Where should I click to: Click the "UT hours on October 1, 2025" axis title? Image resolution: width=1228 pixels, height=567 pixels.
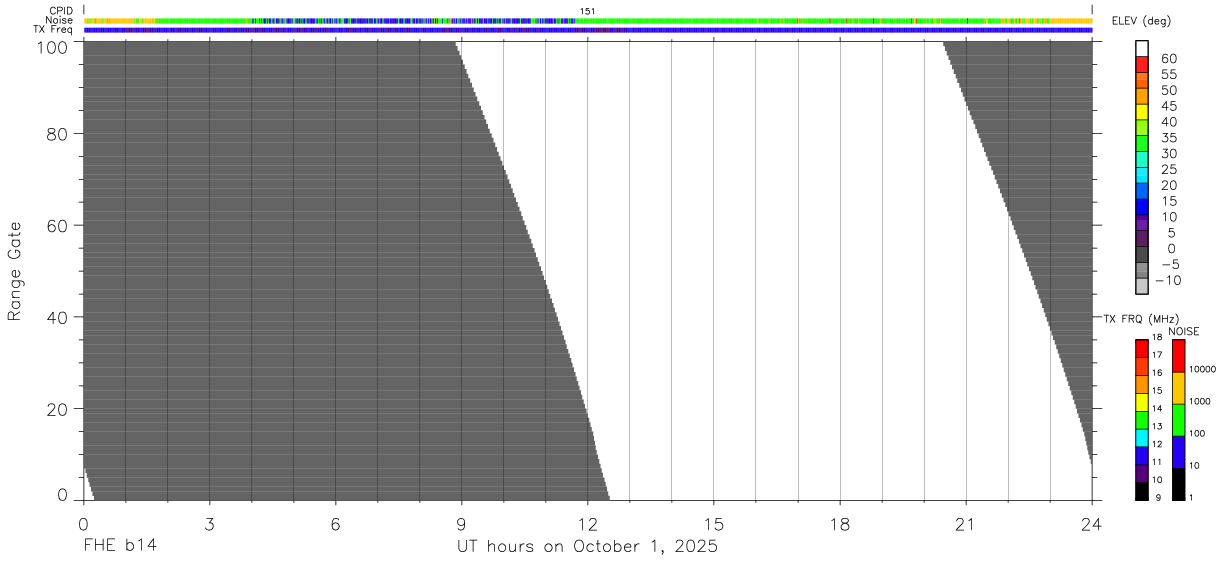click(x=588, y=547)
